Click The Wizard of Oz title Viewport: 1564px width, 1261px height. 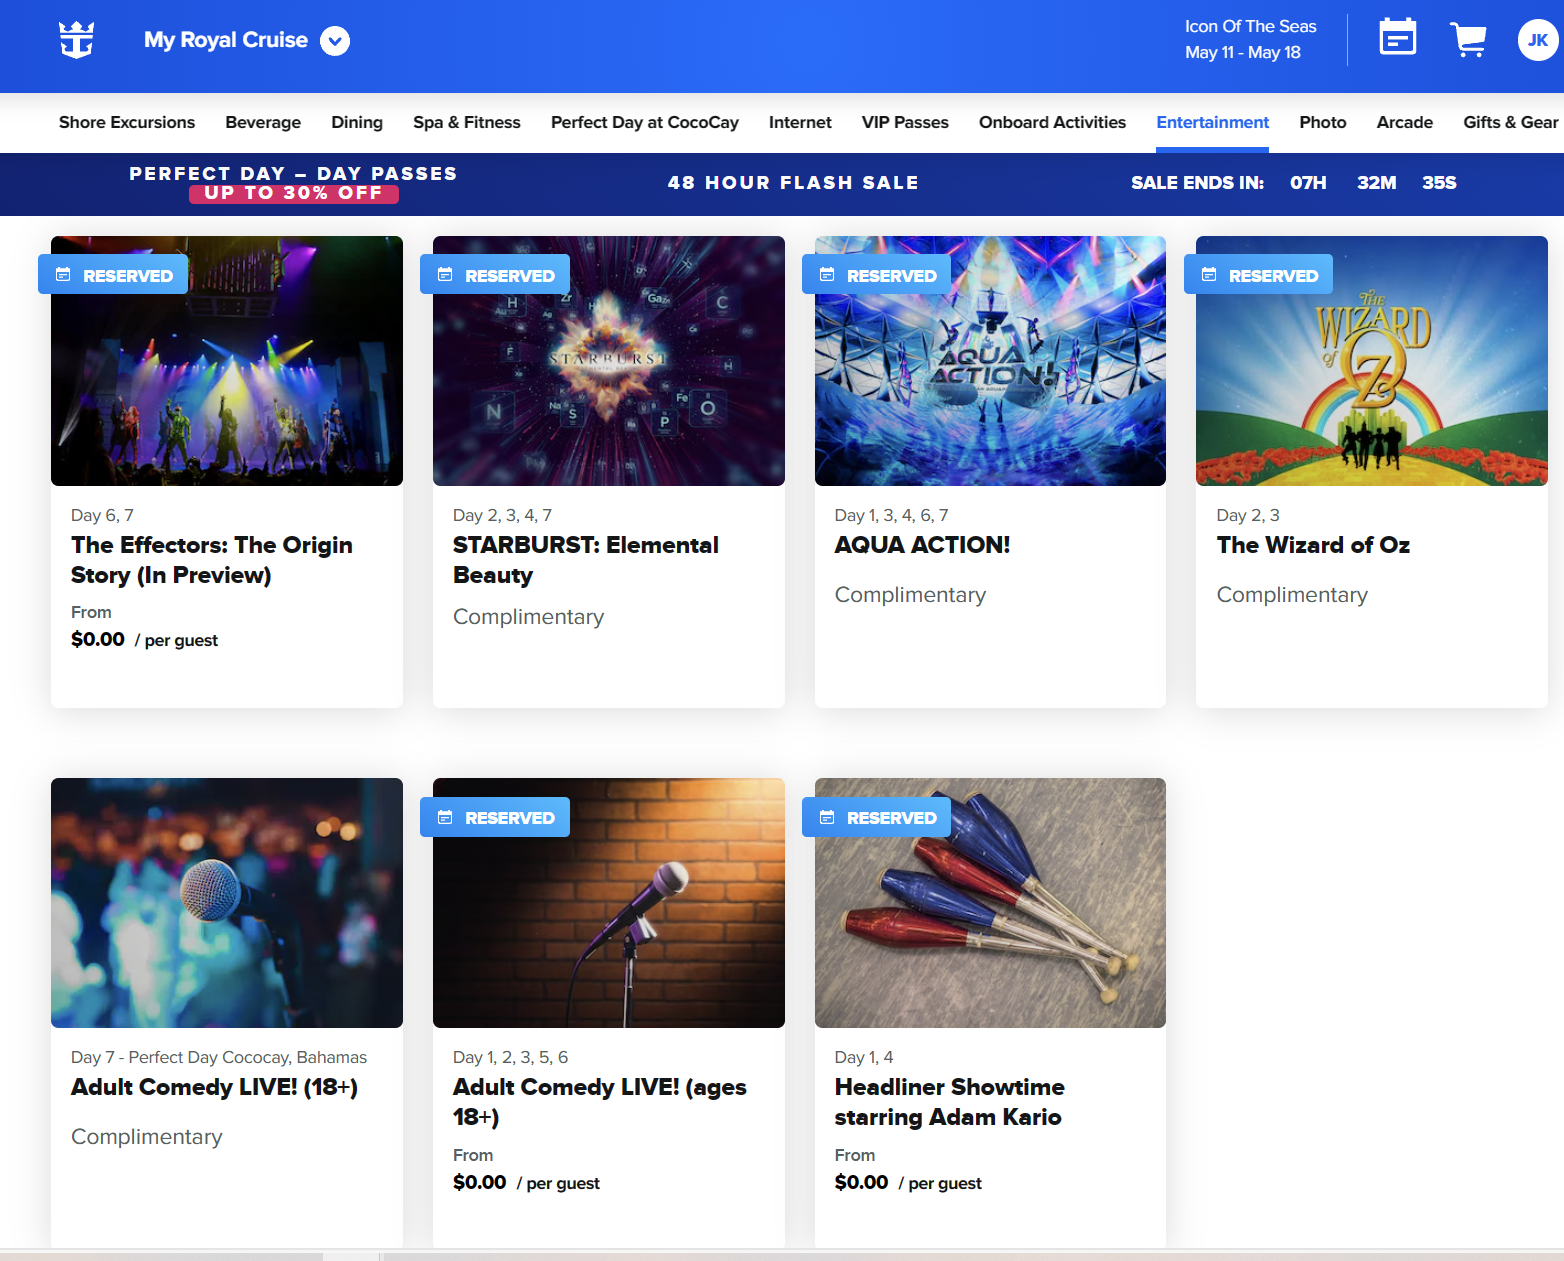1313,545
